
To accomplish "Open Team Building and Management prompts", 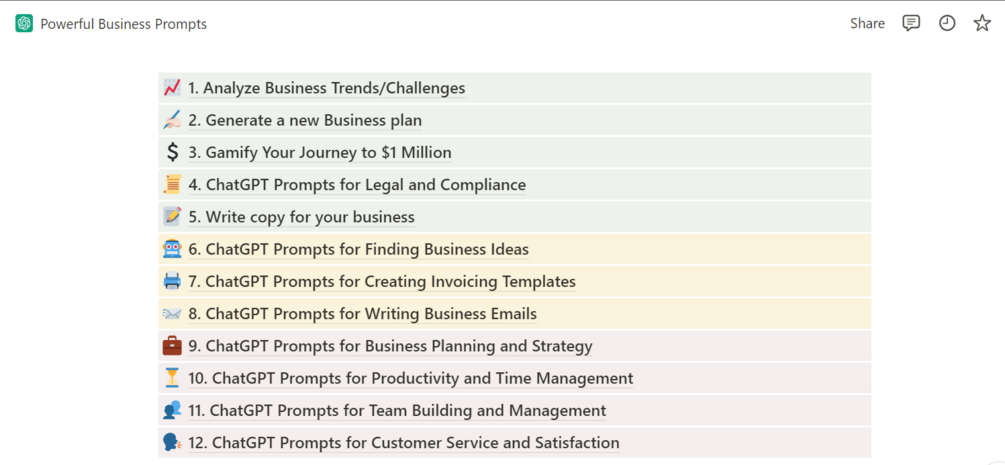I will tap(397, 411).
